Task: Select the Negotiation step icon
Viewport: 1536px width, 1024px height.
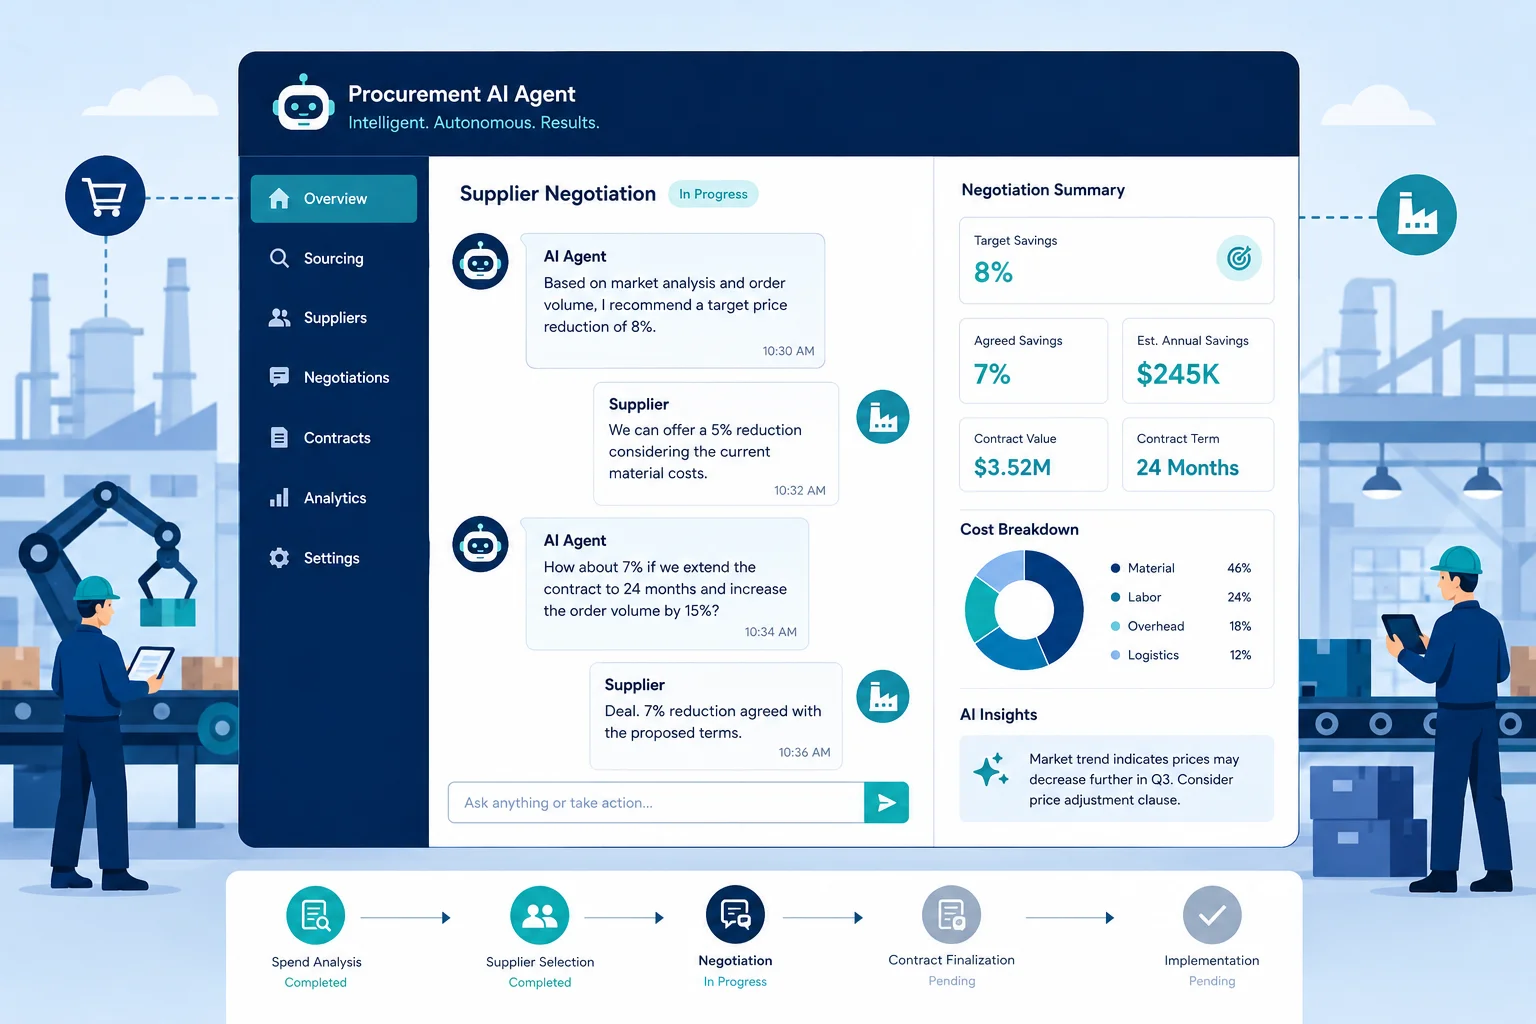Action: pyautogui.click(x=735, y=915)
